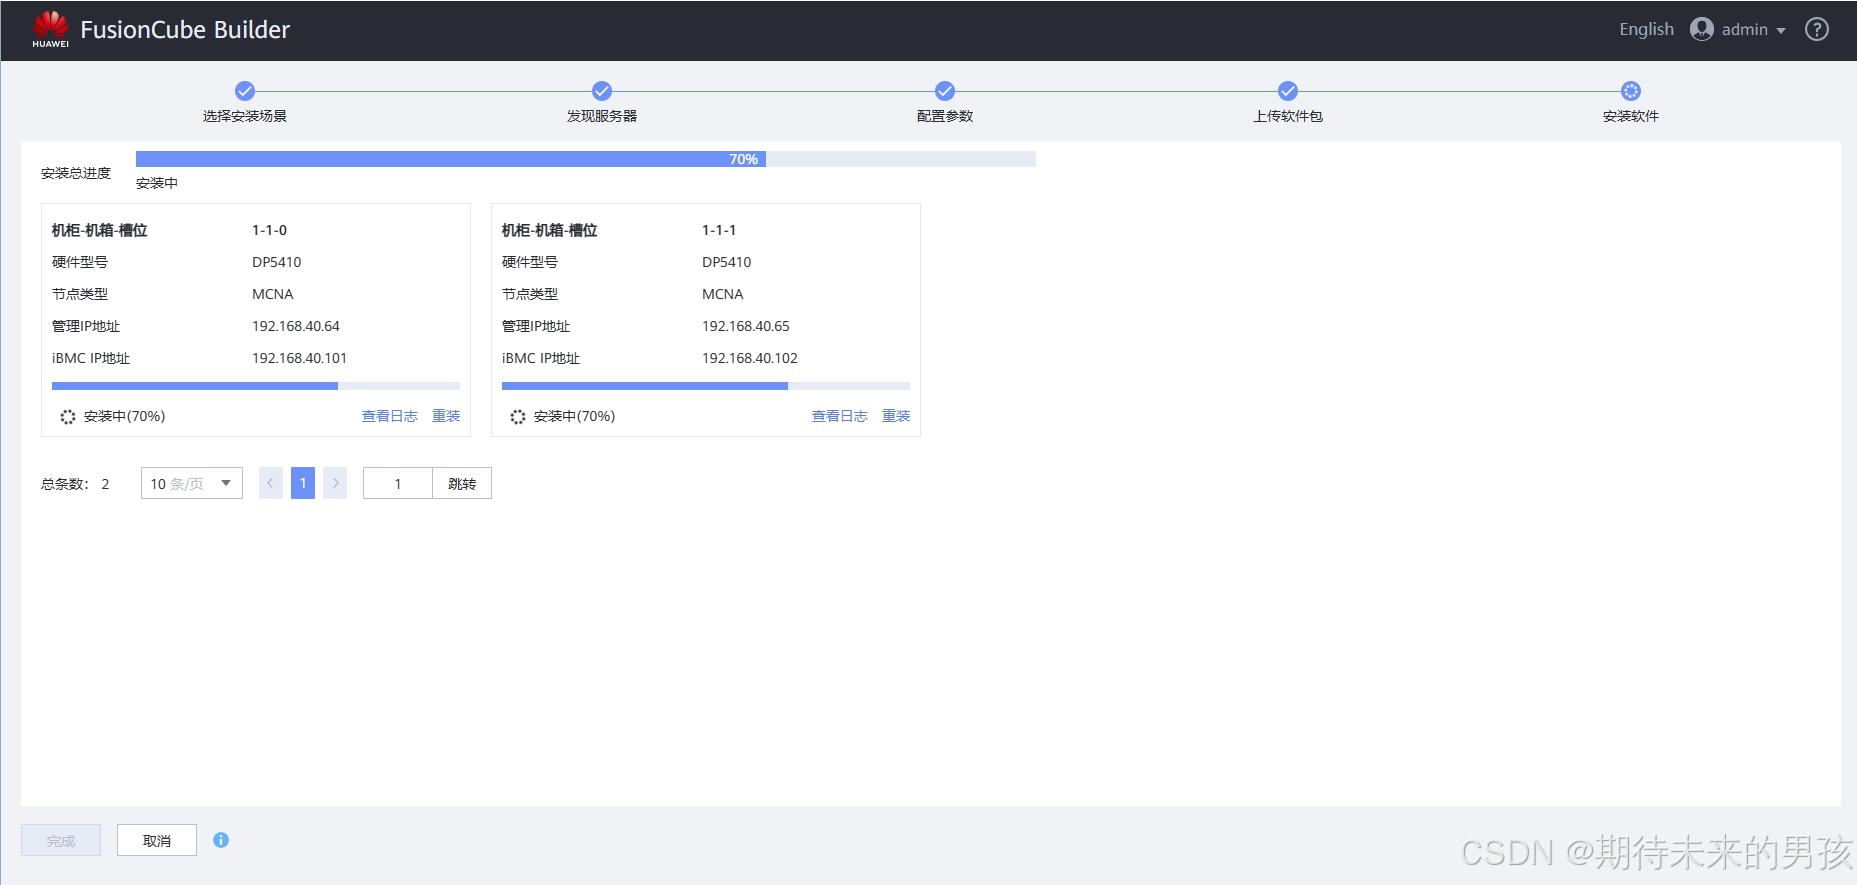Select the 选择安装场景 step label
The image size is (1857, 885).
point(245,116)
